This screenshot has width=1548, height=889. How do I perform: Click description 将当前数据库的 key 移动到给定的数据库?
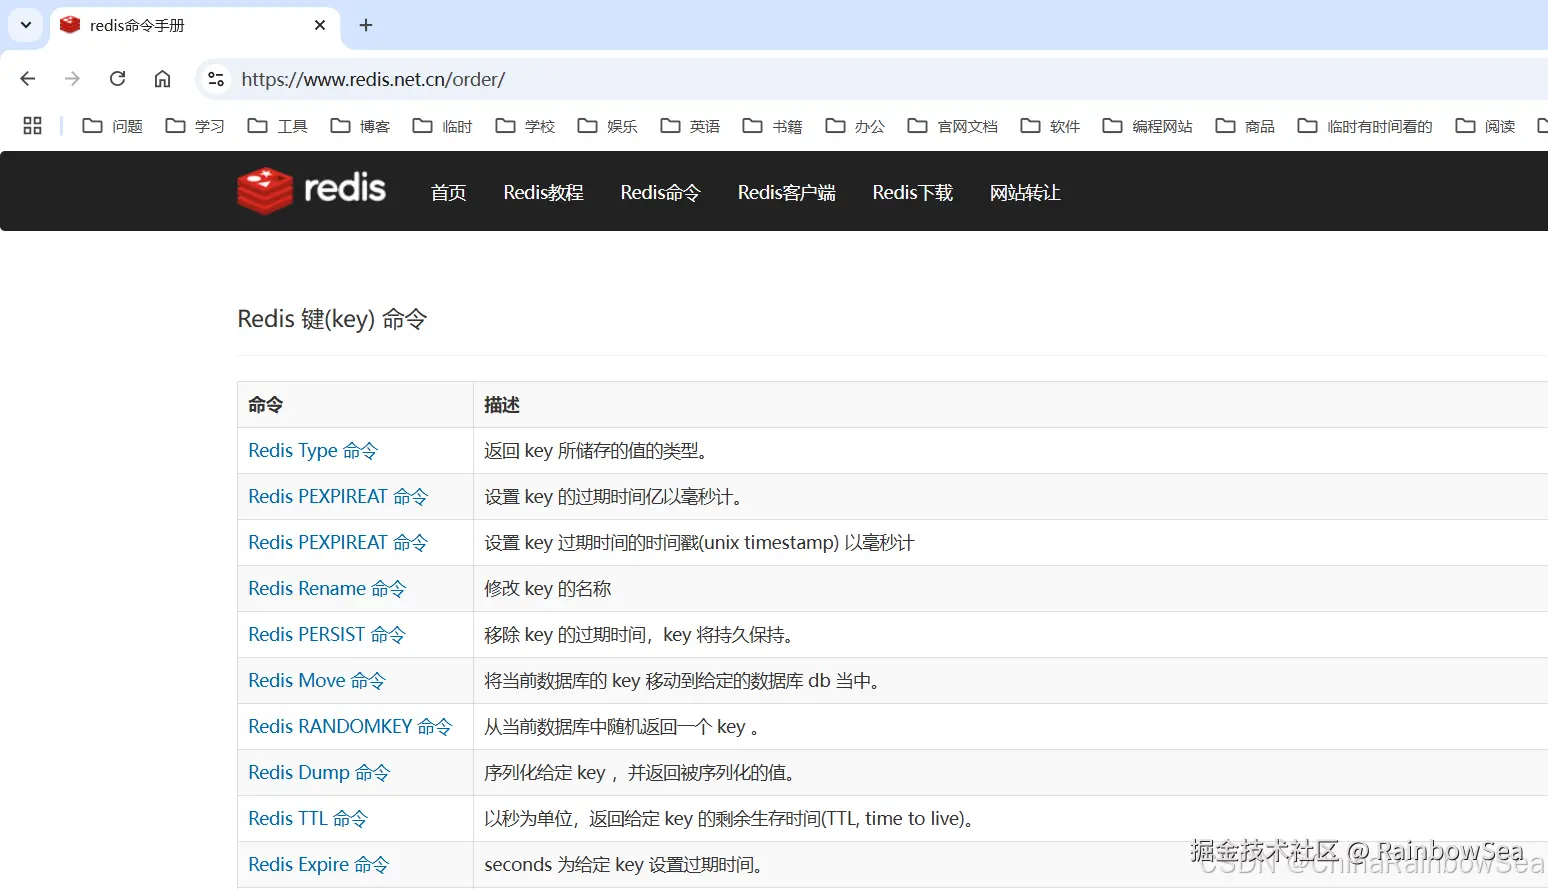(x=682, y=681)
